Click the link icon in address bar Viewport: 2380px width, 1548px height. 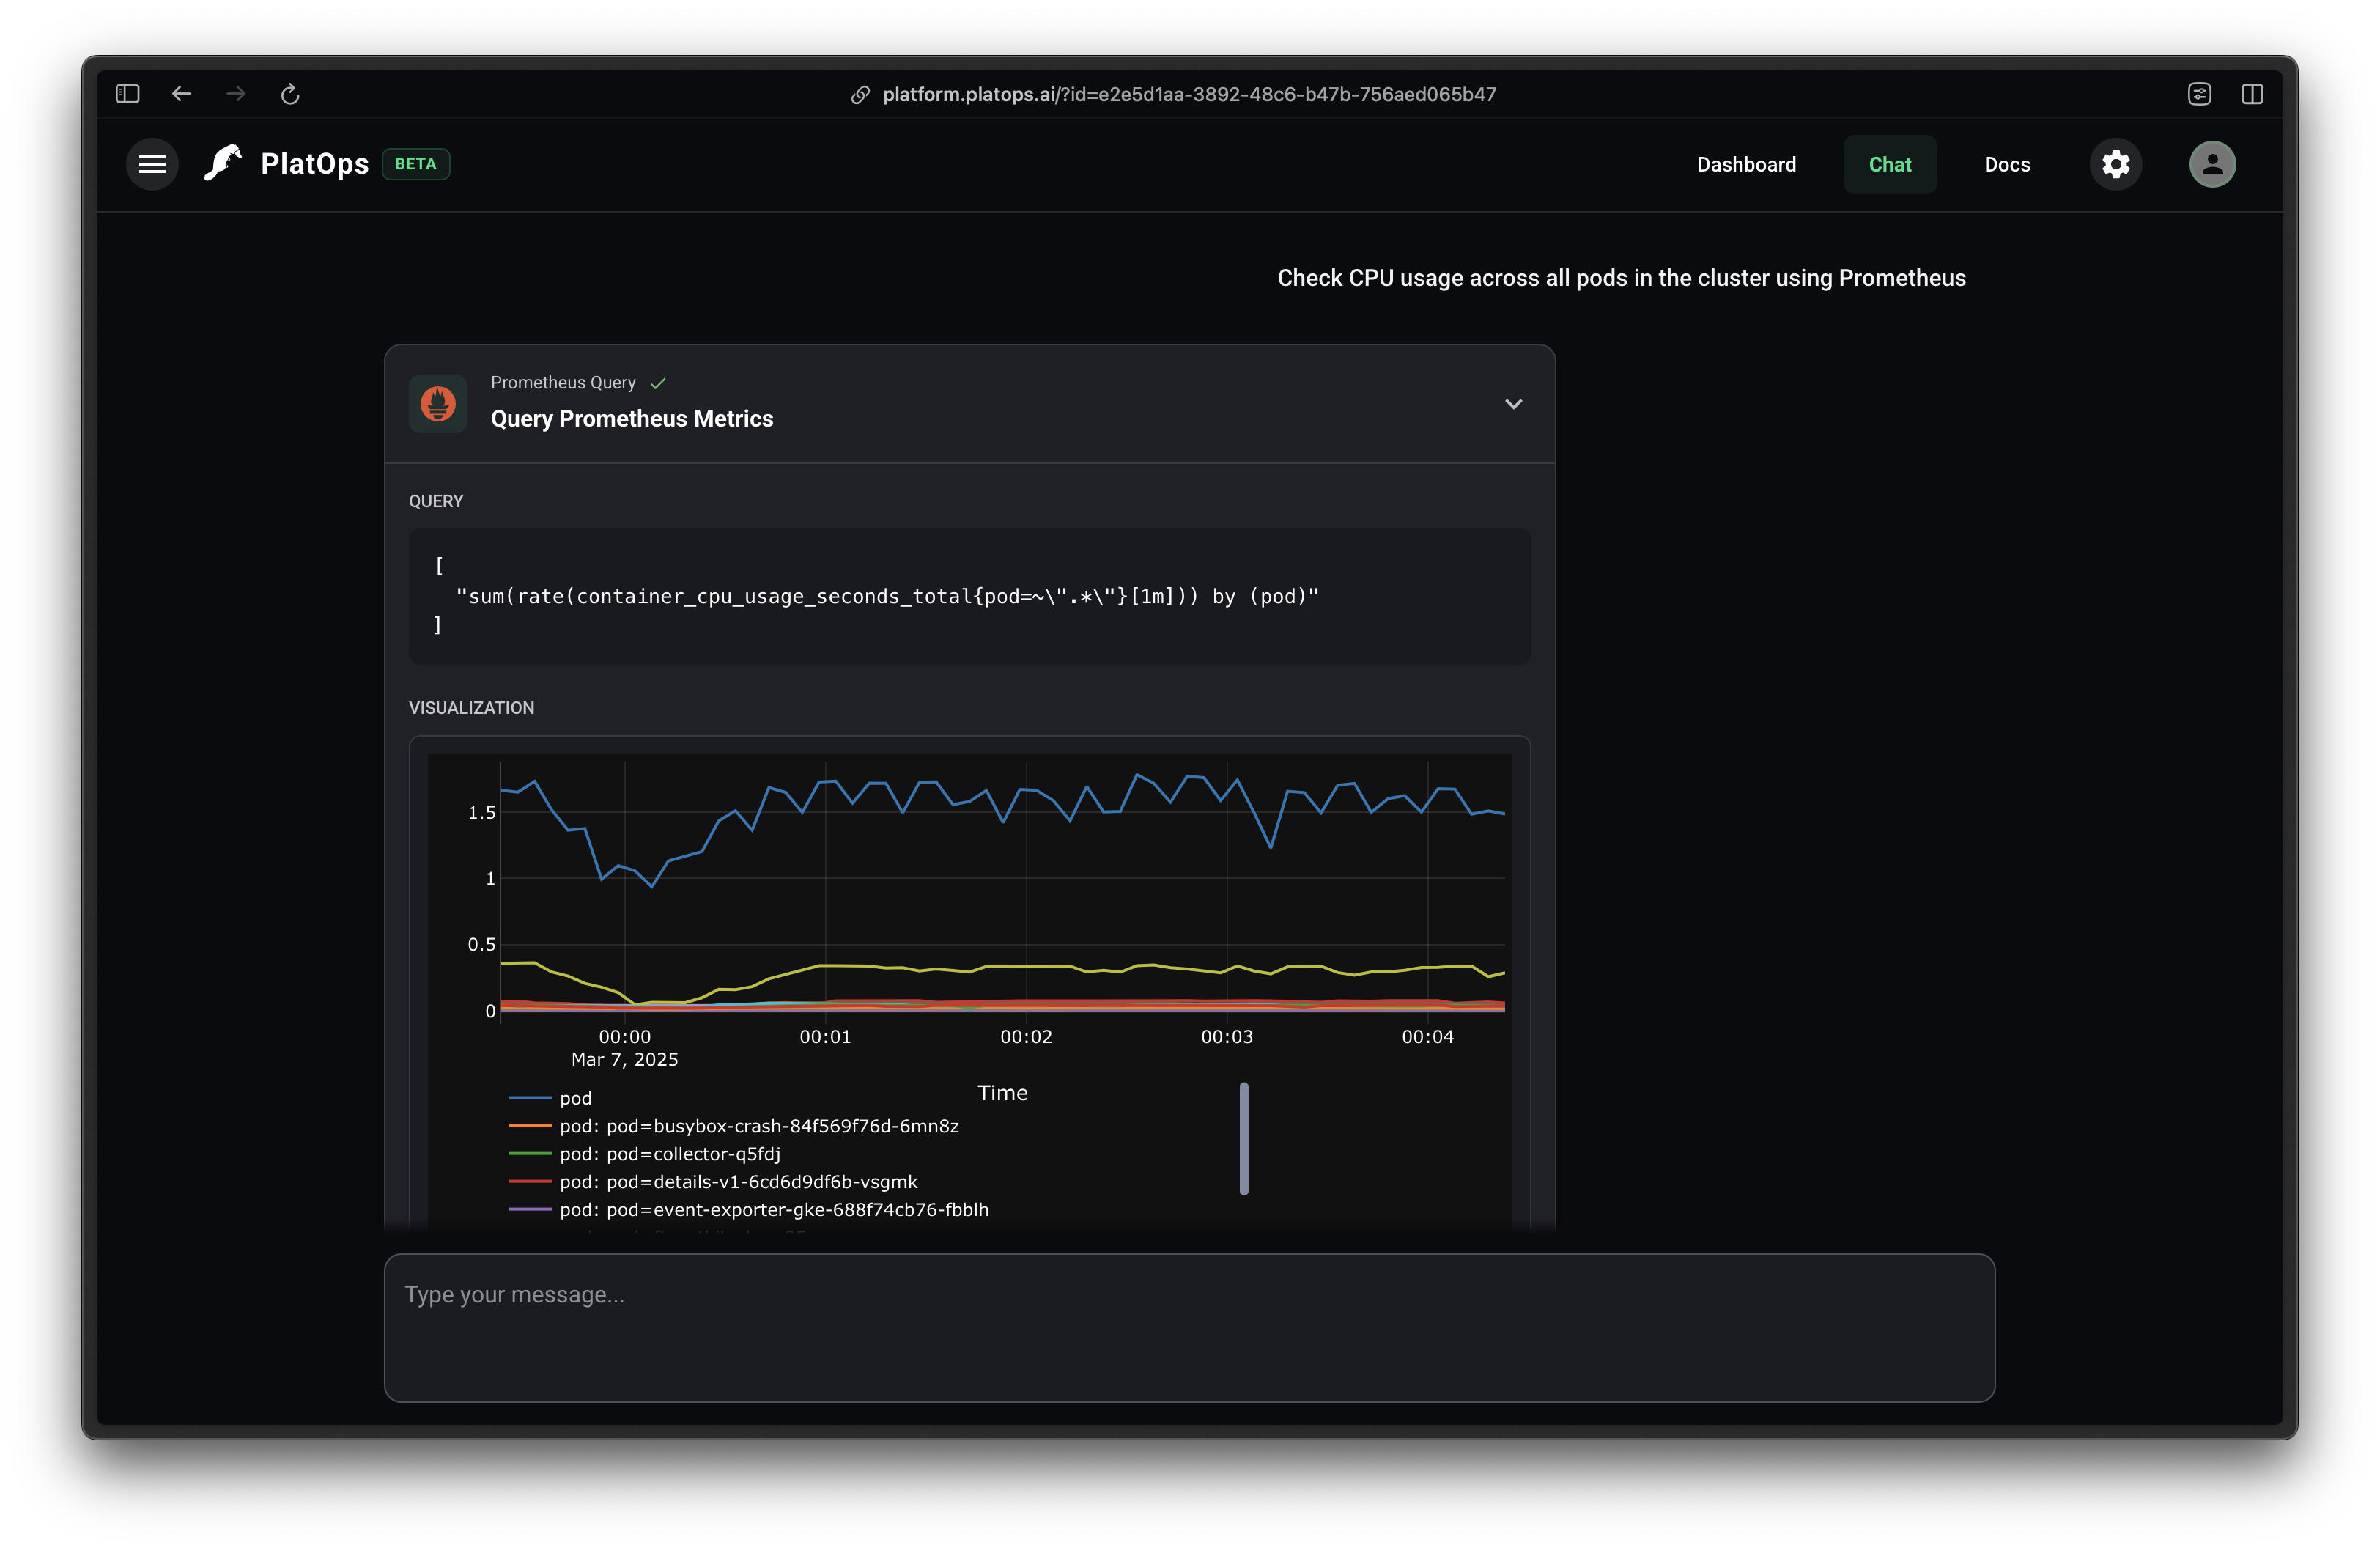tap(860, 94)
